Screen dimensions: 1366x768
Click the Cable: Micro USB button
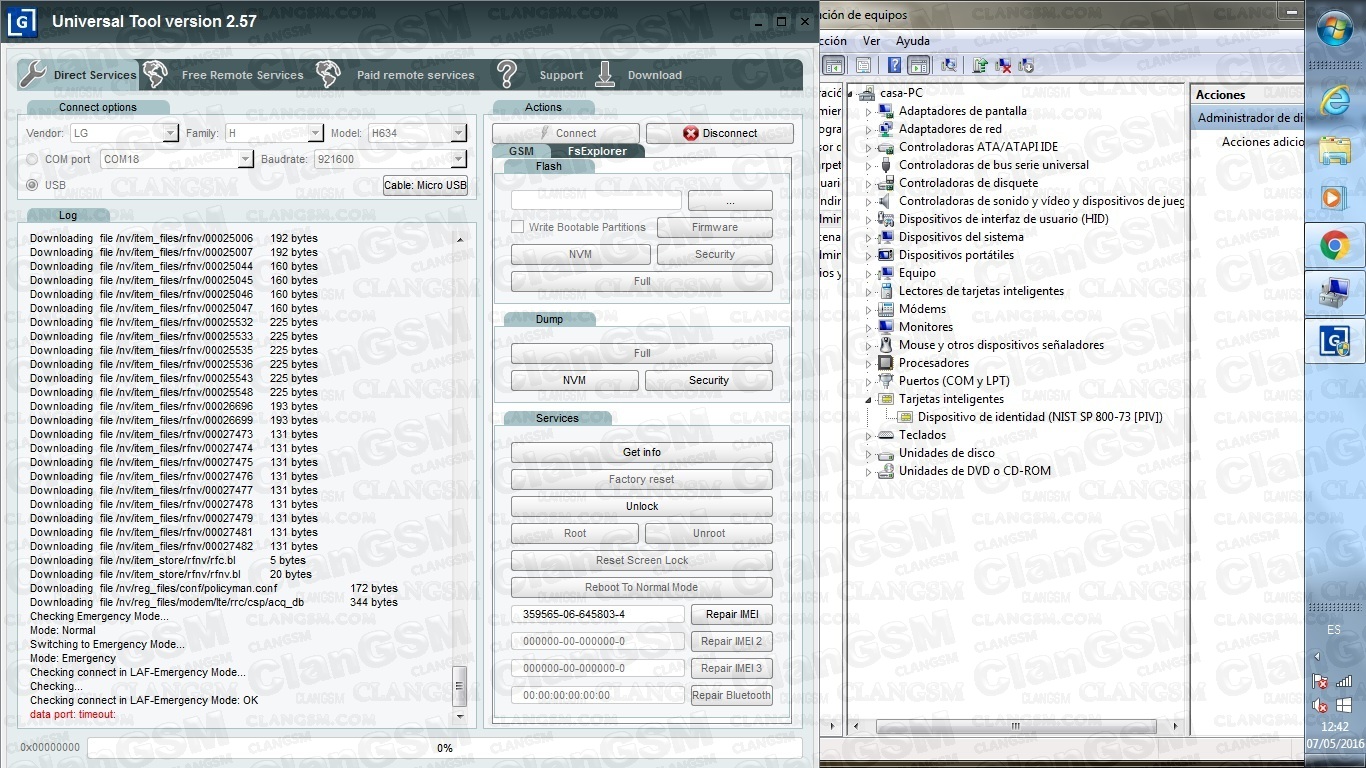pos(426,185)
